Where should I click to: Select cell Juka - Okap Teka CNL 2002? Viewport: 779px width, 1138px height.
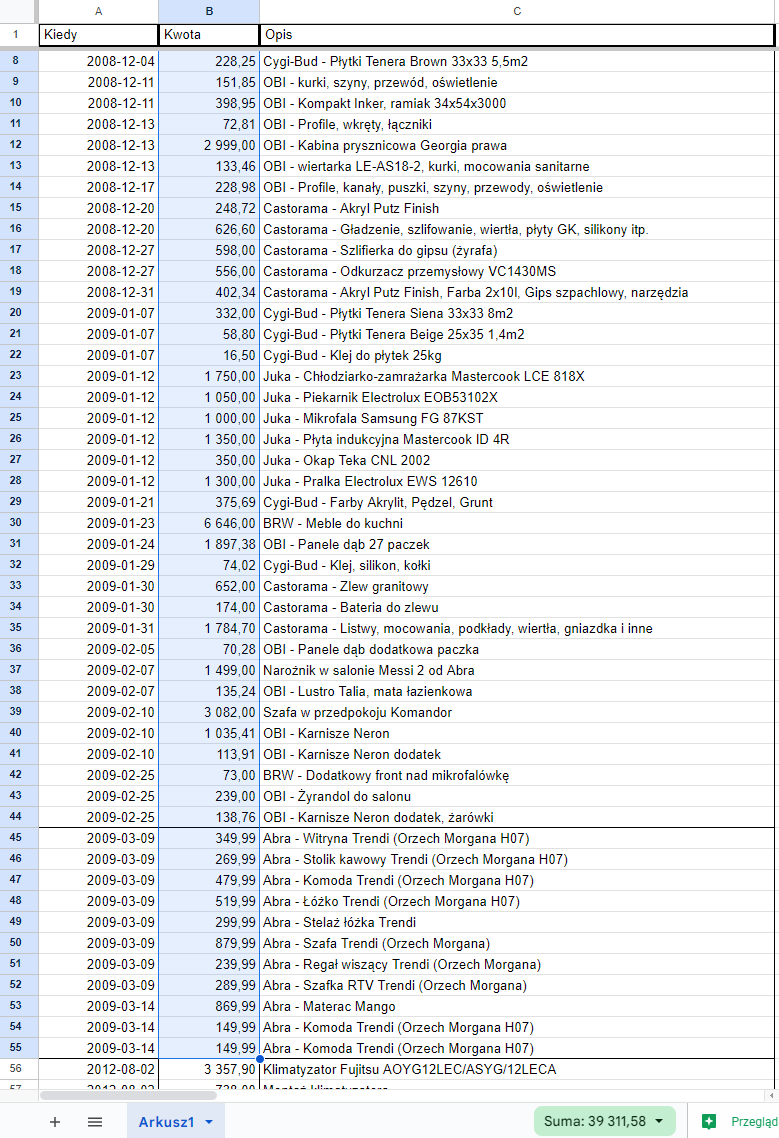(x=517, y=460)
